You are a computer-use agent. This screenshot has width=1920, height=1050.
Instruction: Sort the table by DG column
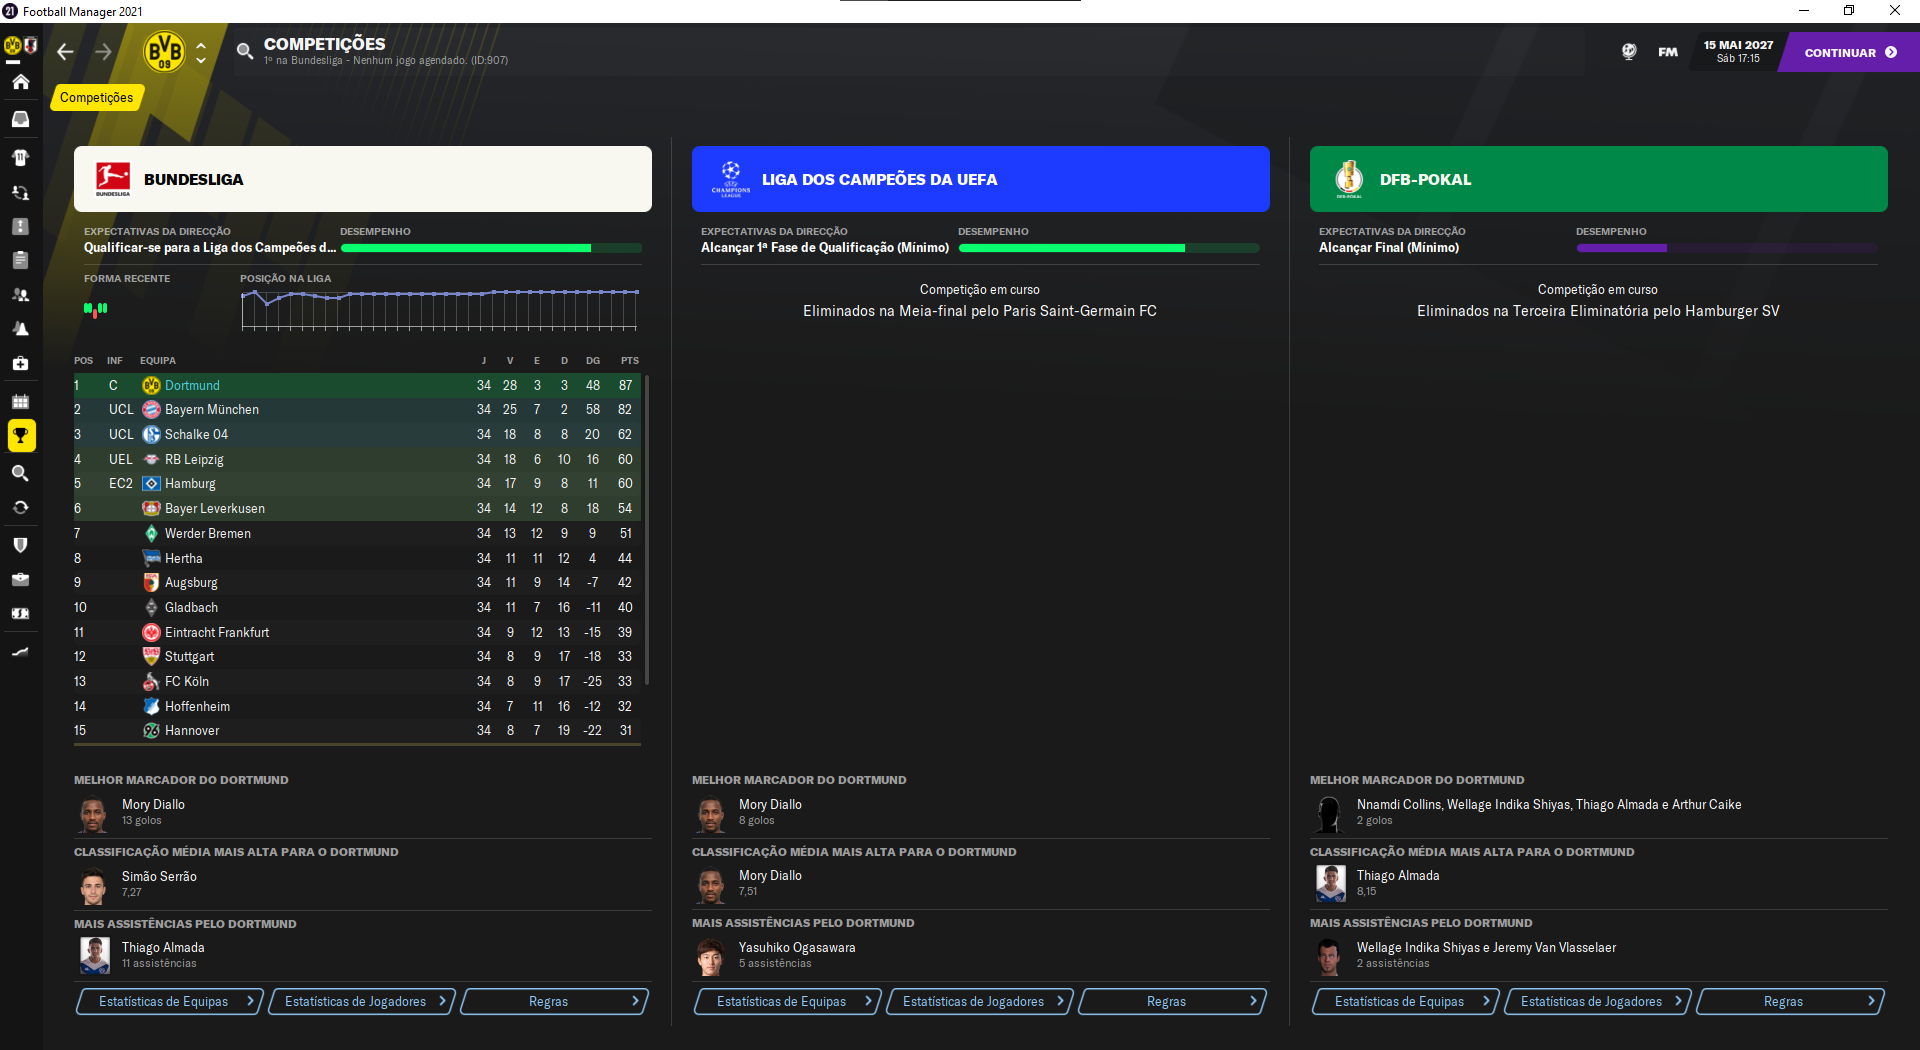(x=593, y=361)
